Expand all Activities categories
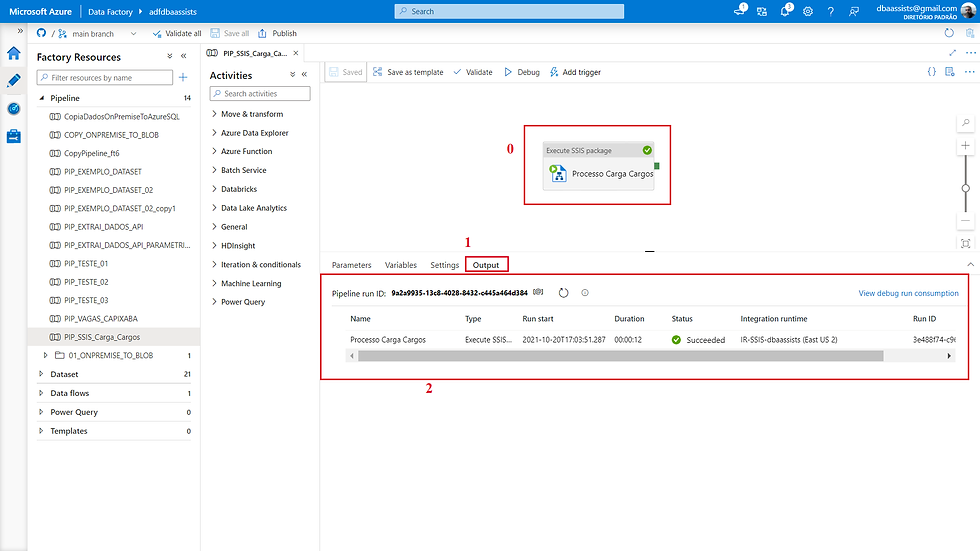 pyautogui.click(x=292, y=74)
